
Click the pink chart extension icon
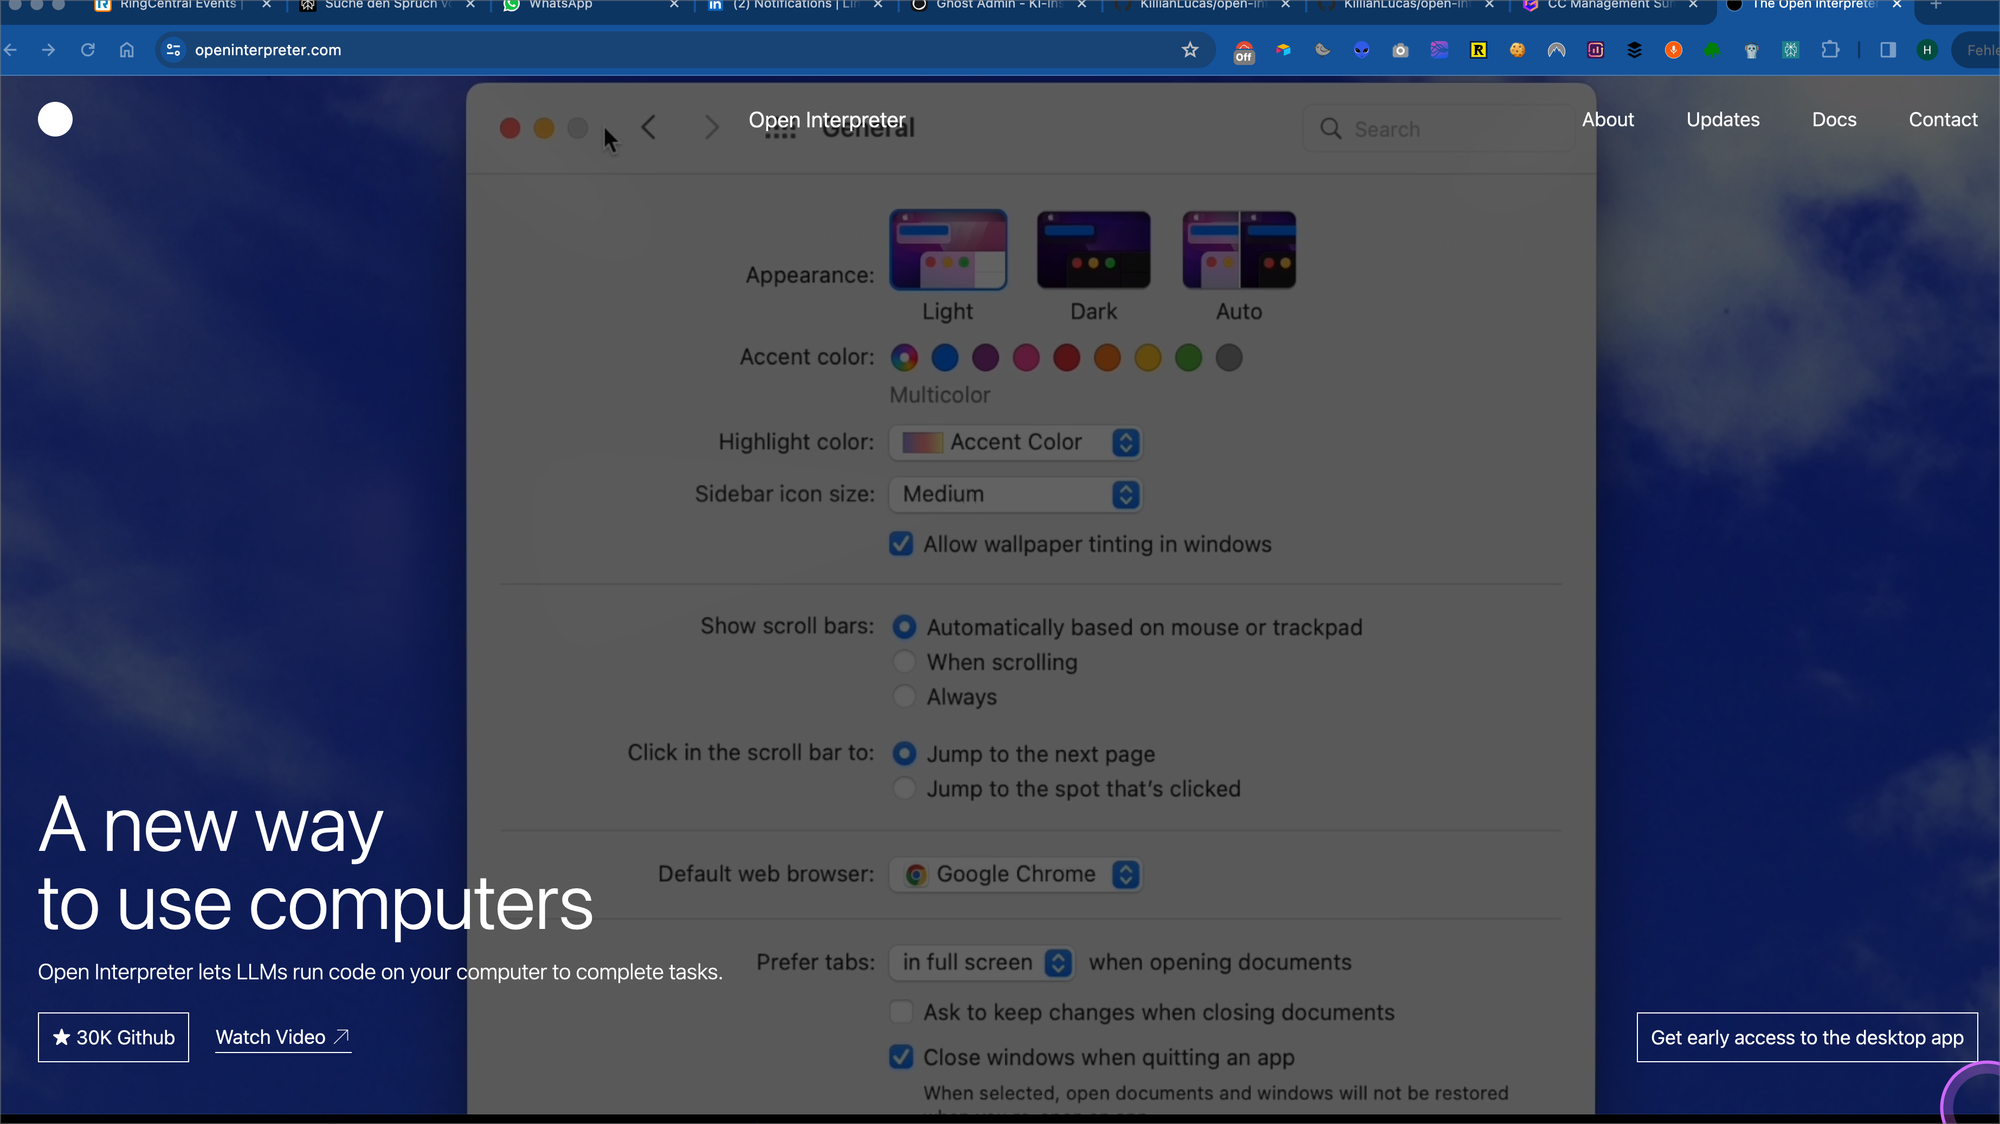tap(1596, 50)
